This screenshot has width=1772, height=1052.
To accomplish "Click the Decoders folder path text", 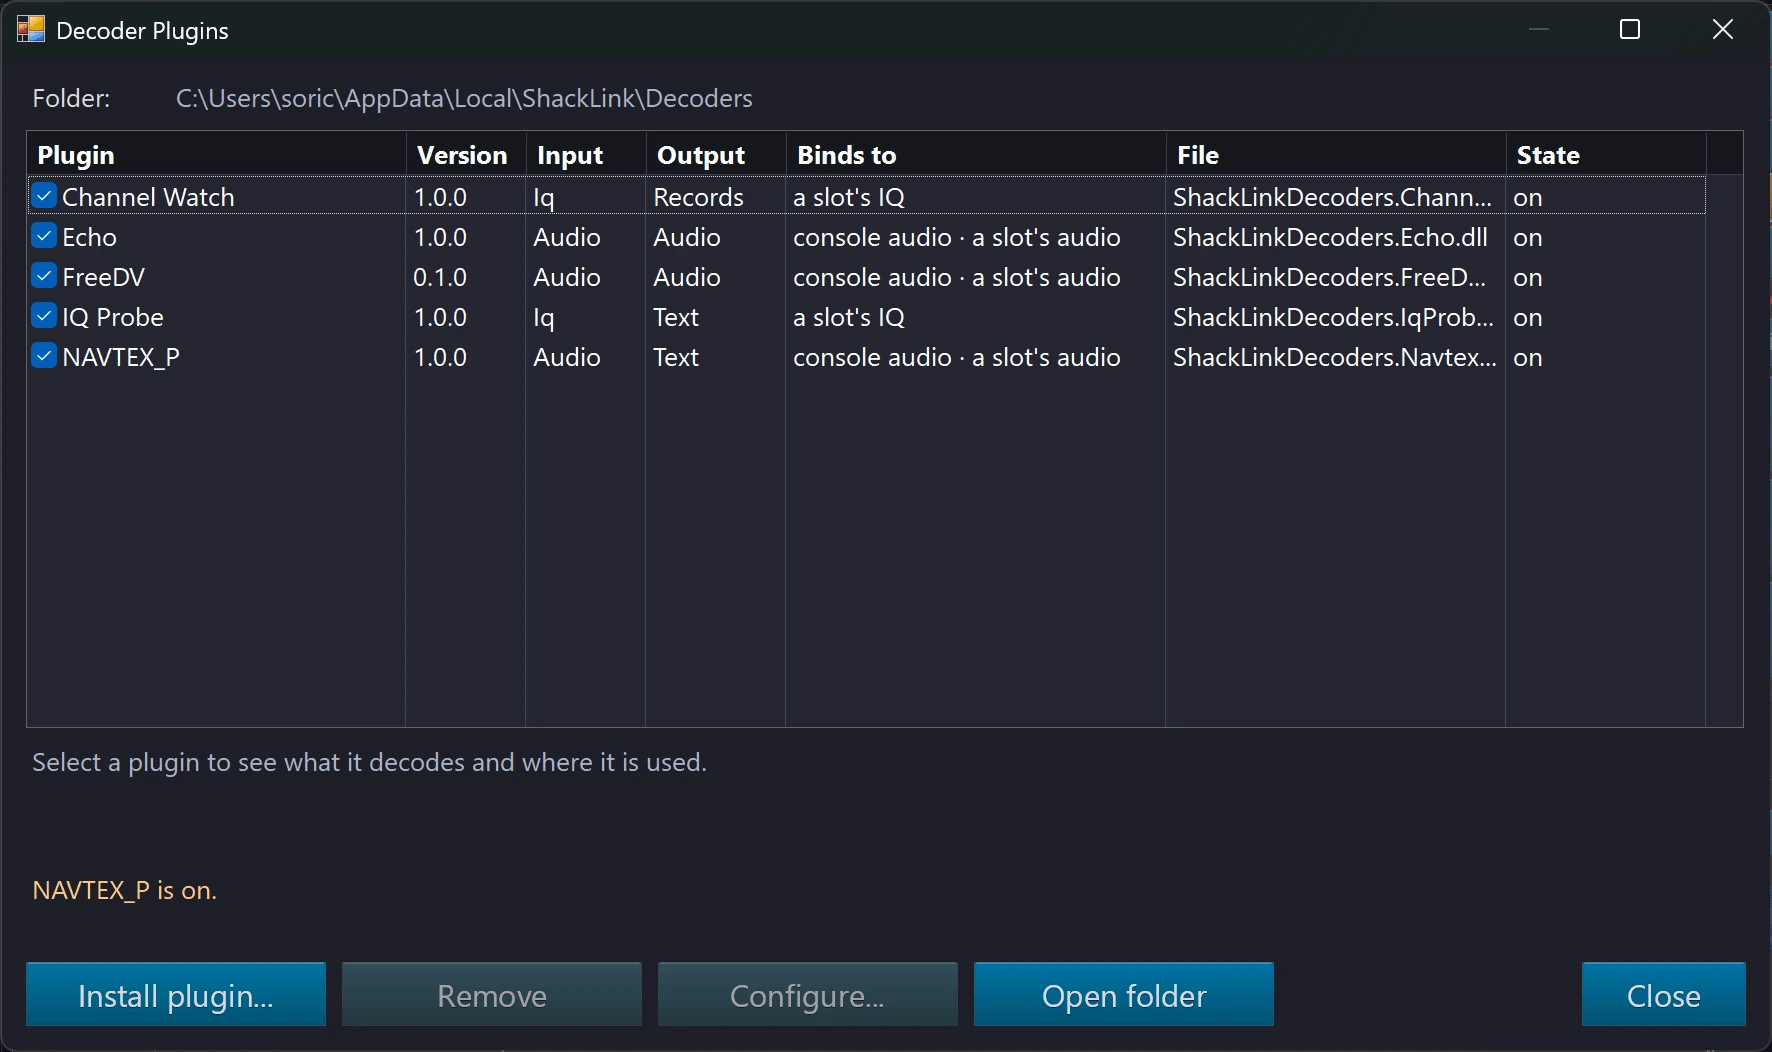I will click(x=464, y=98).
